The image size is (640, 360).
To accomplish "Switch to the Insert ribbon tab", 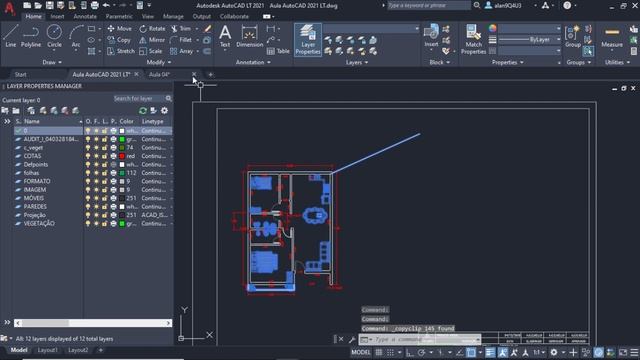I will tap(57, 17).
